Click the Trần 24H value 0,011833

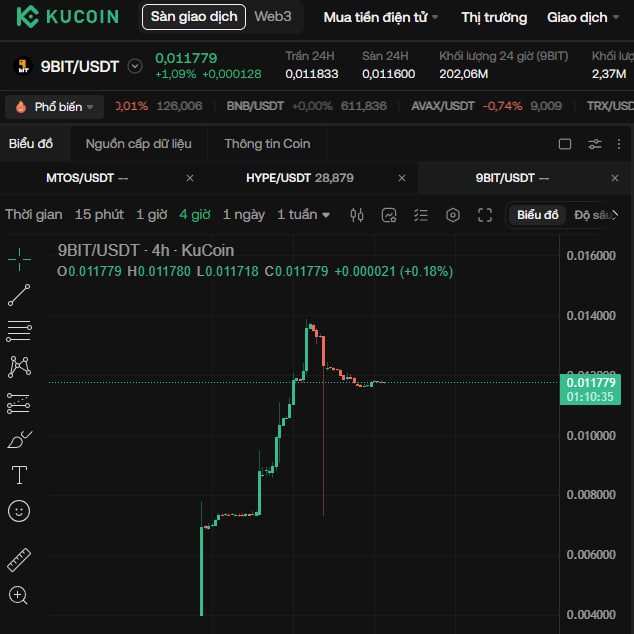(312, 74)
